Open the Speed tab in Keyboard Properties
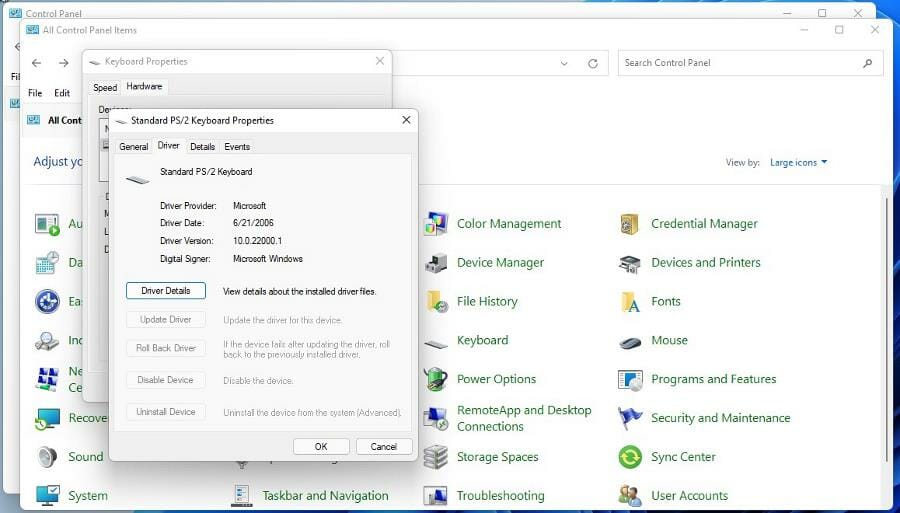Image resolution: width=900 pixels, height=513 pixels. pos(105,88)
